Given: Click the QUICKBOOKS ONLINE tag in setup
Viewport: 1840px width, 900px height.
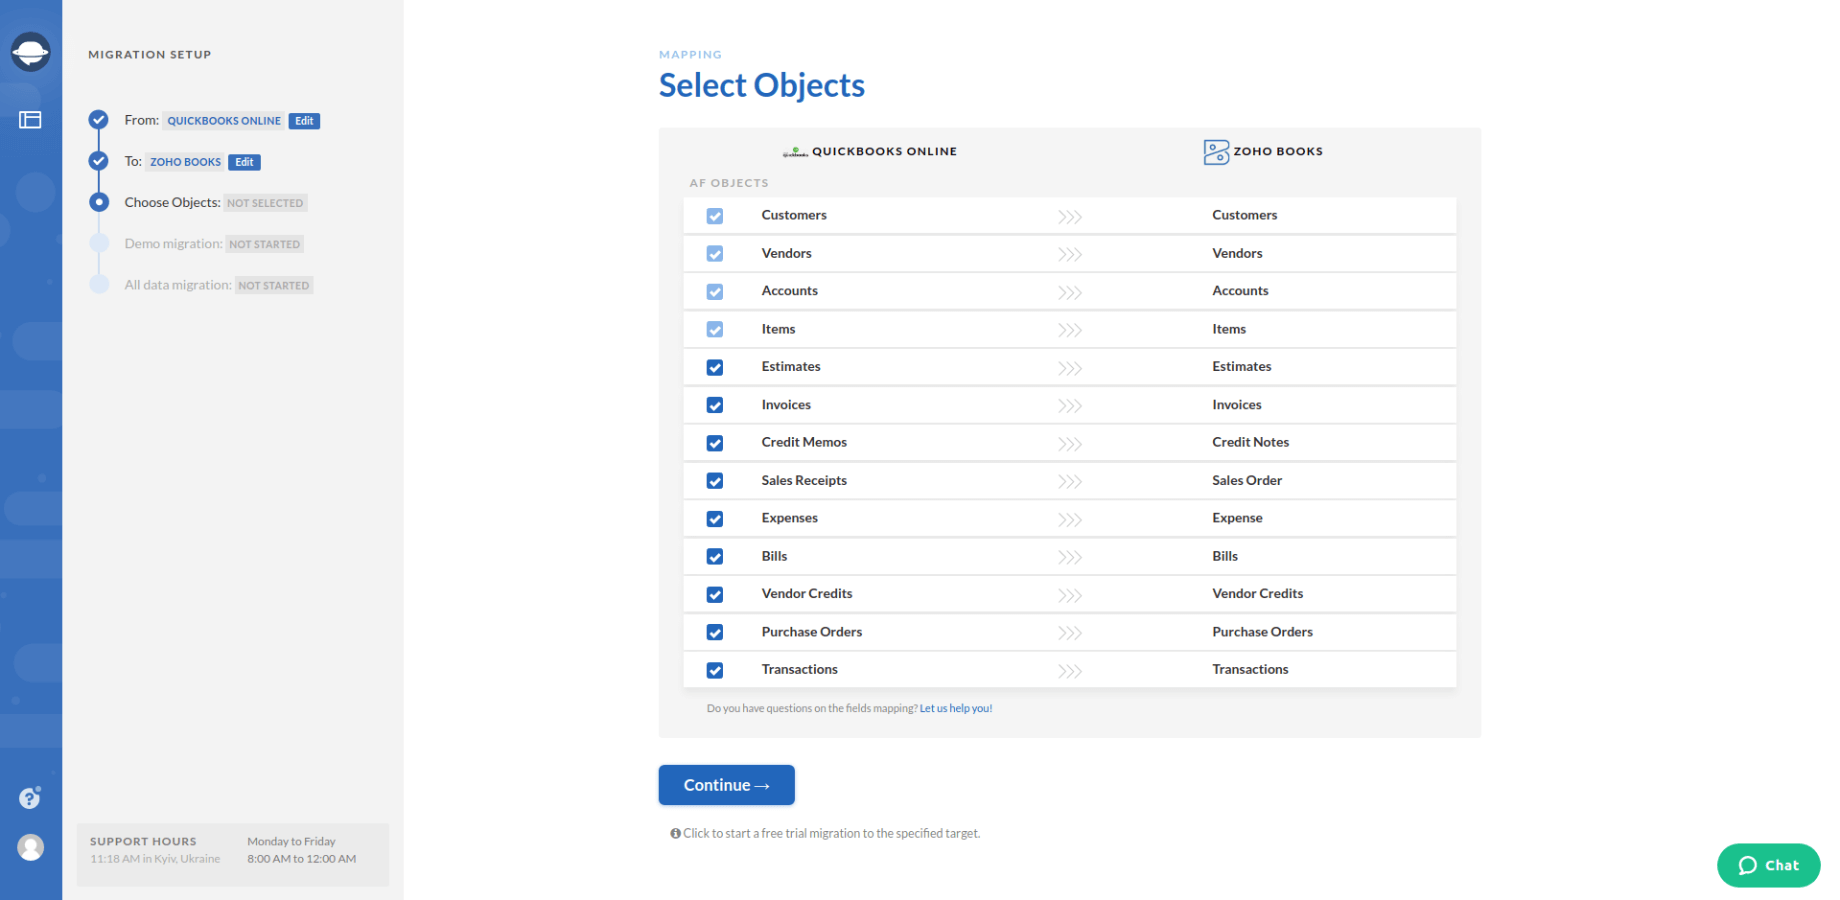Looking at the screenshot, I should coord(224,121).
